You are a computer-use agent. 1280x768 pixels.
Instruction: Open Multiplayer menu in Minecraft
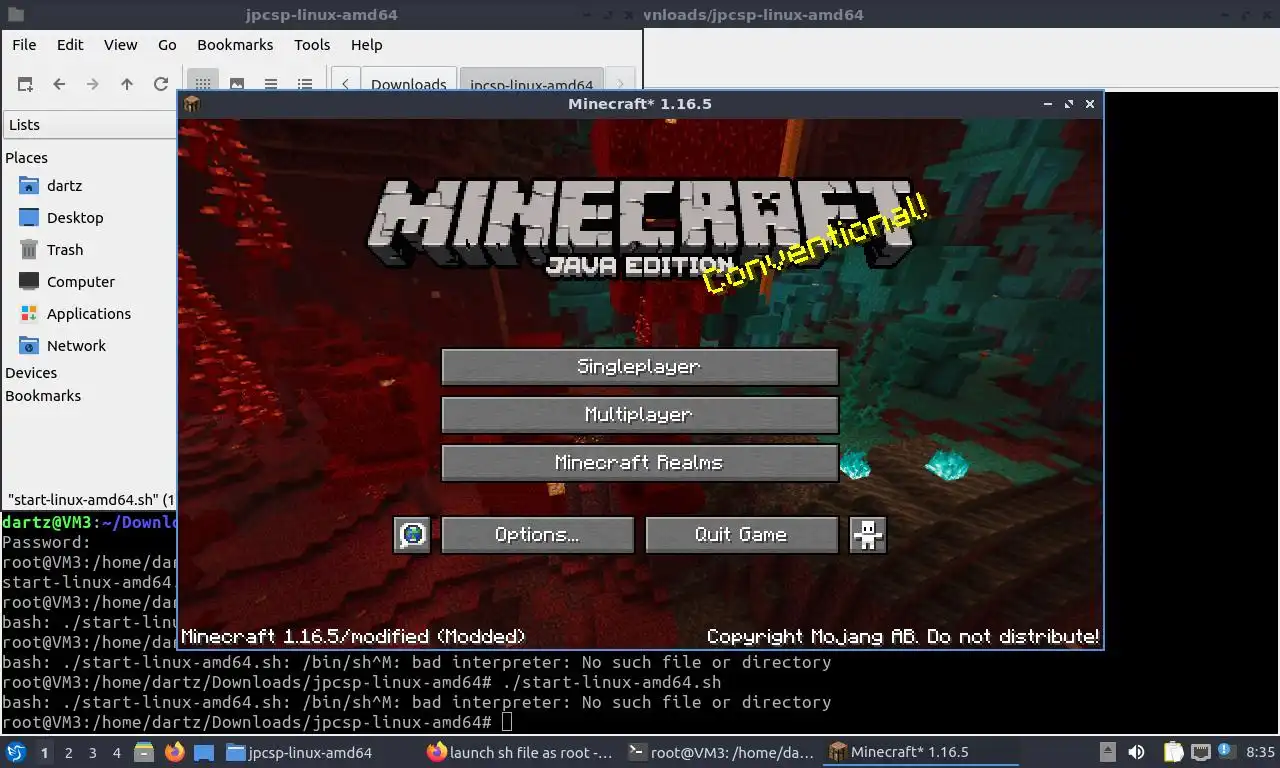639,415
